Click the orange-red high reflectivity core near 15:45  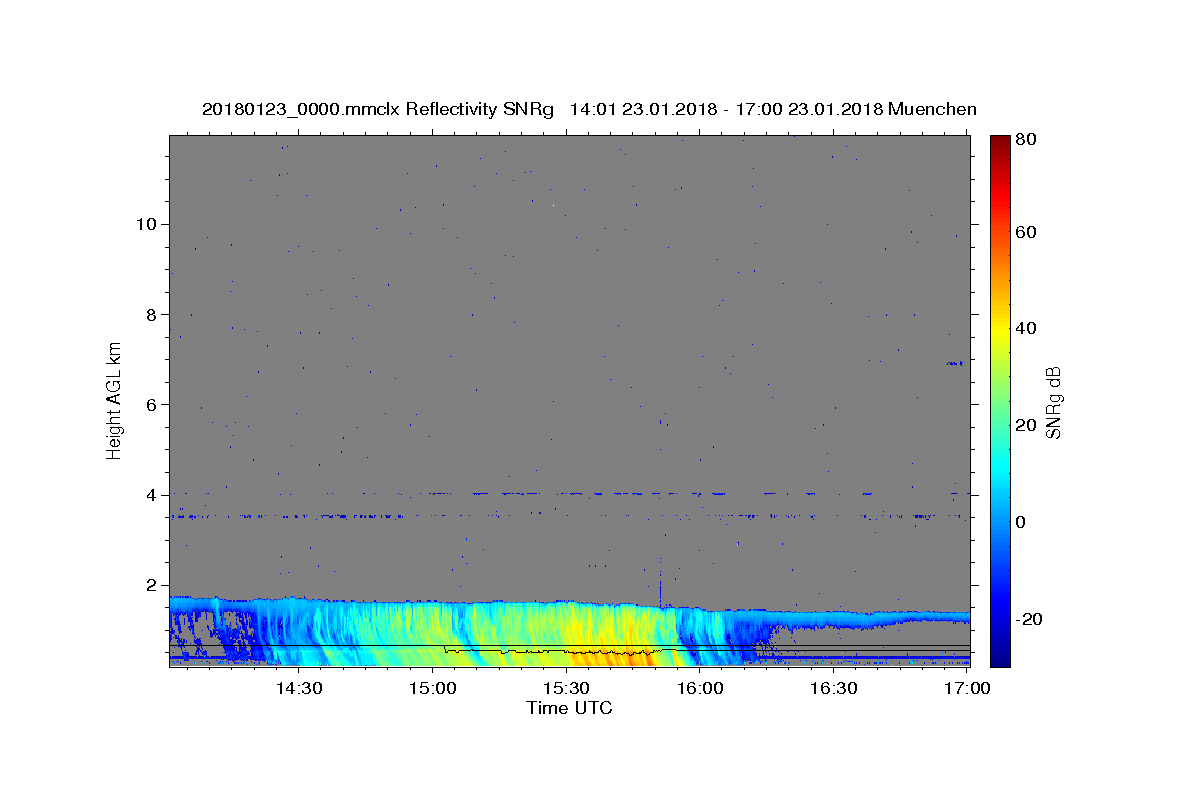click(632, 655)
